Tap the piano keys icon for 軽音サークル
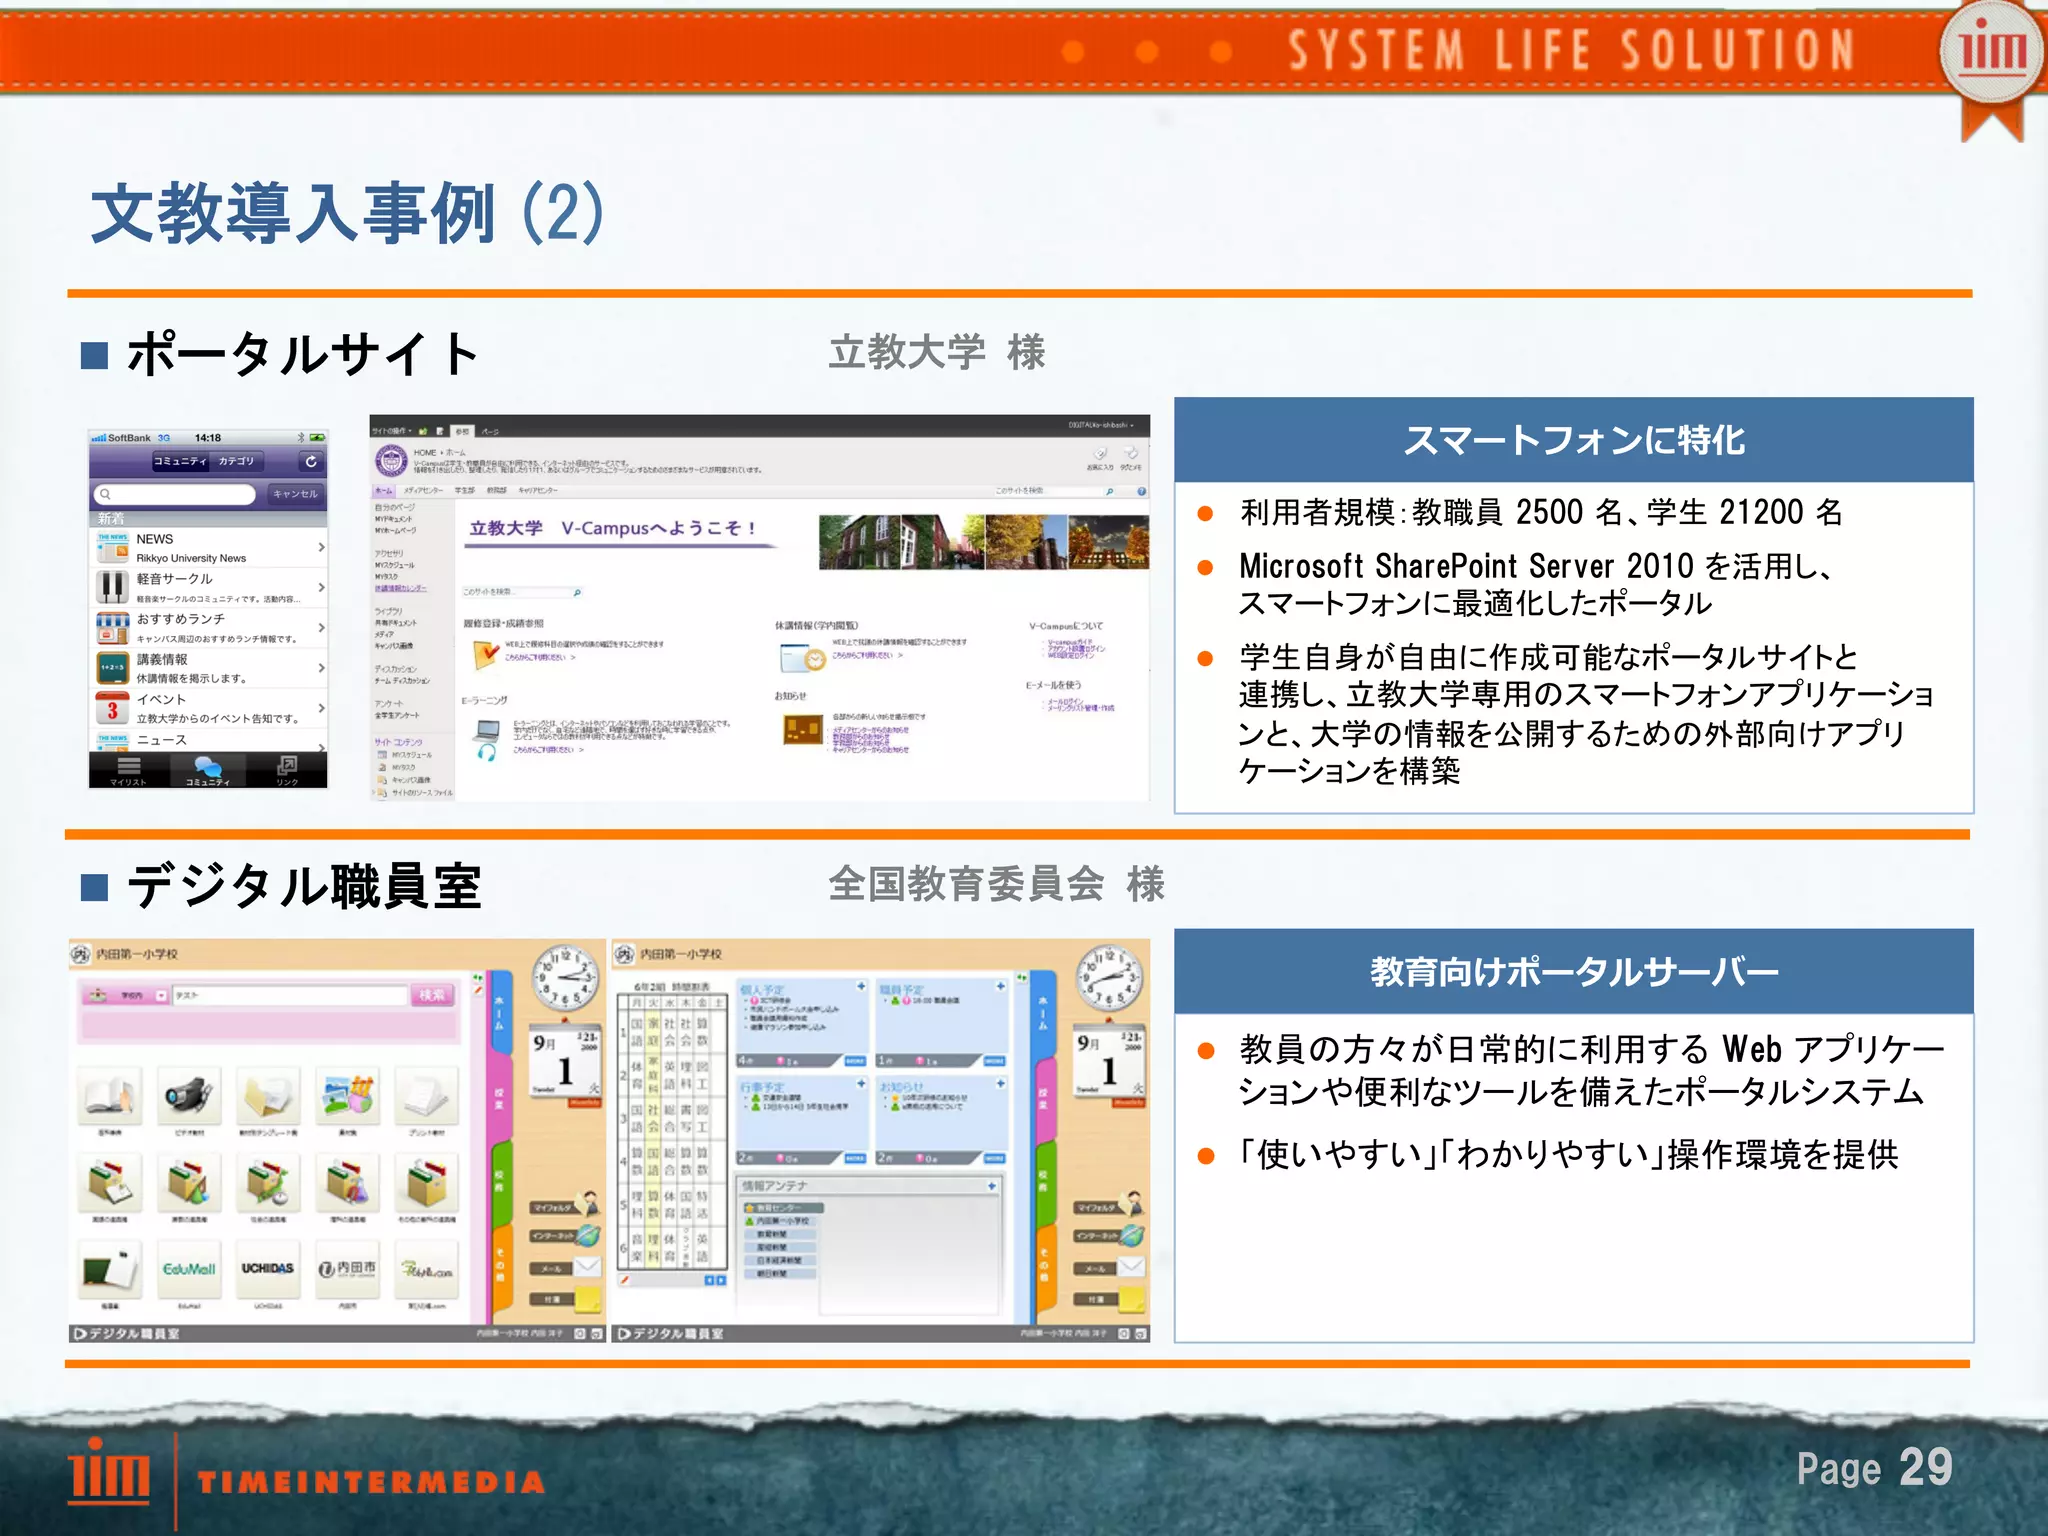 113,586
